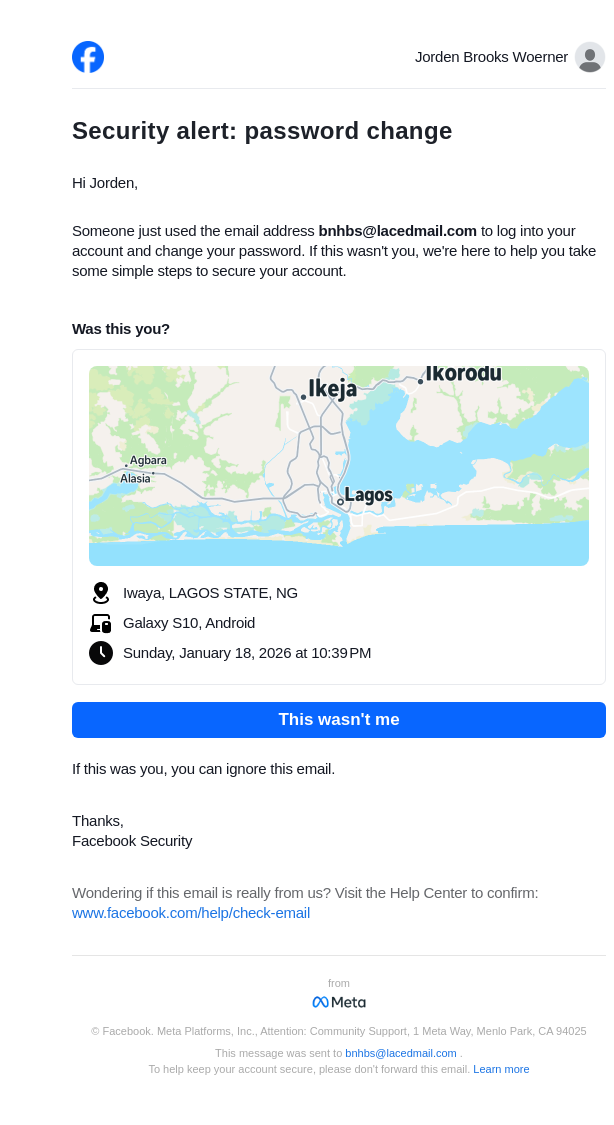The height and width of the screenshot is (1125, 614).
Task: Click the Jorden Brooks Woerner name
Action: (x=491, y=57)
